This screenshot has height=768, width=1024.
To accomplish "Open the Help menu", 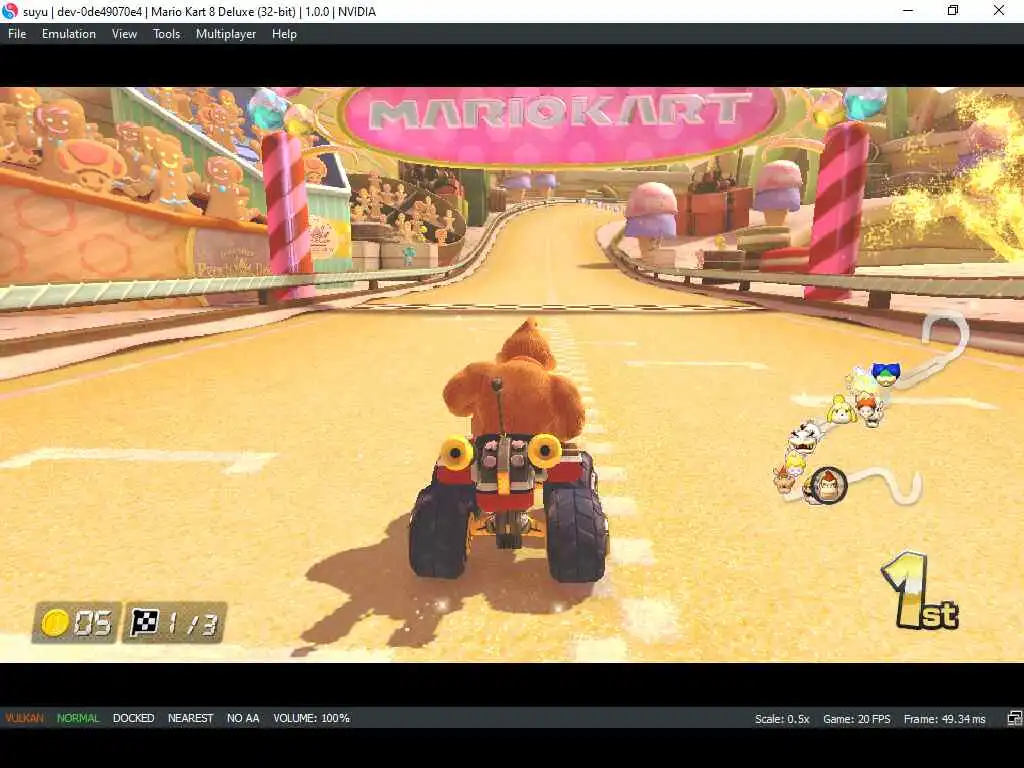I will [x=284, y=34].
